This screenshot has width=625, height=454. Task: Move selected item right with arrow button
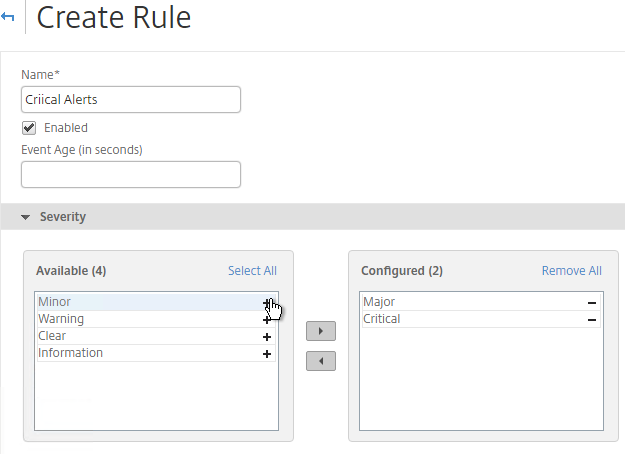[321, 331]
